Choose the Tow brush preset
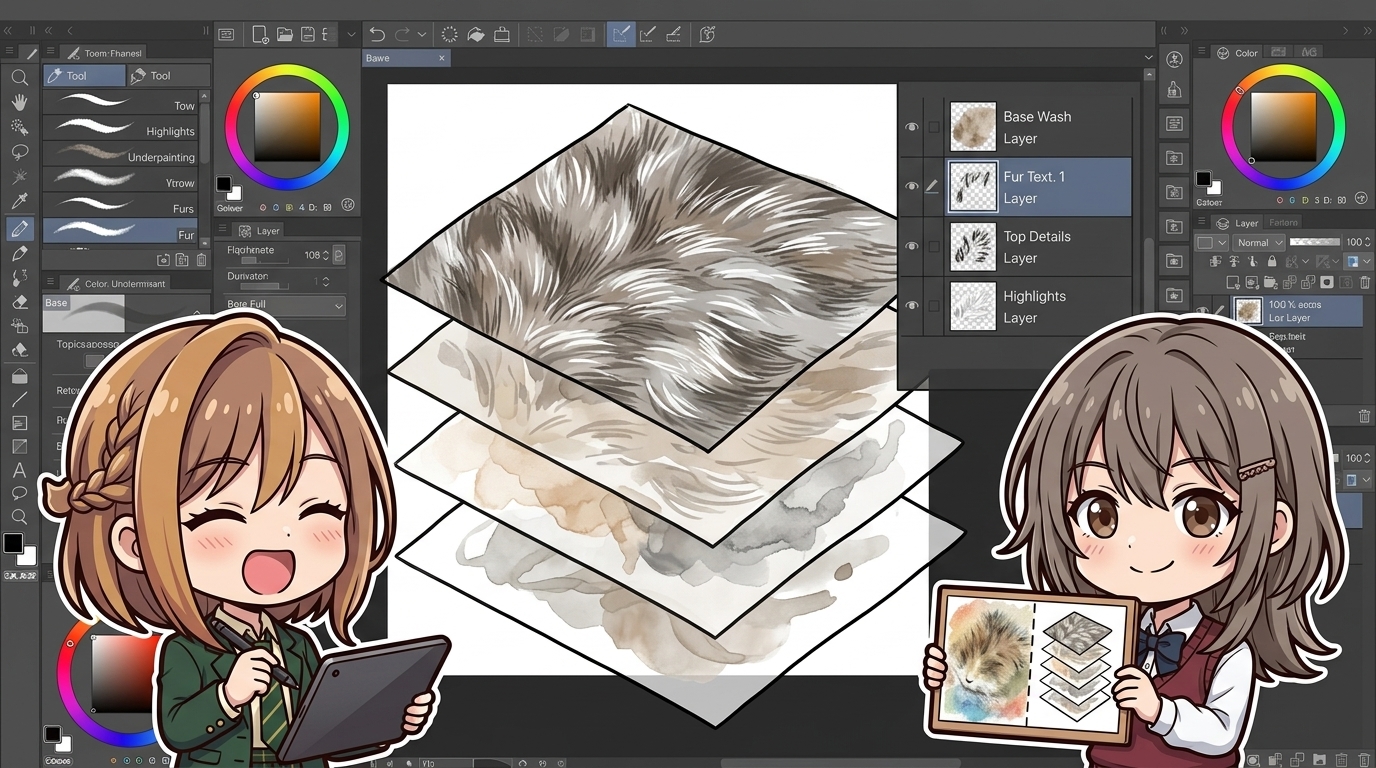Image resolution: width=1376 pixels, height=768 pixels. [121, 104]
